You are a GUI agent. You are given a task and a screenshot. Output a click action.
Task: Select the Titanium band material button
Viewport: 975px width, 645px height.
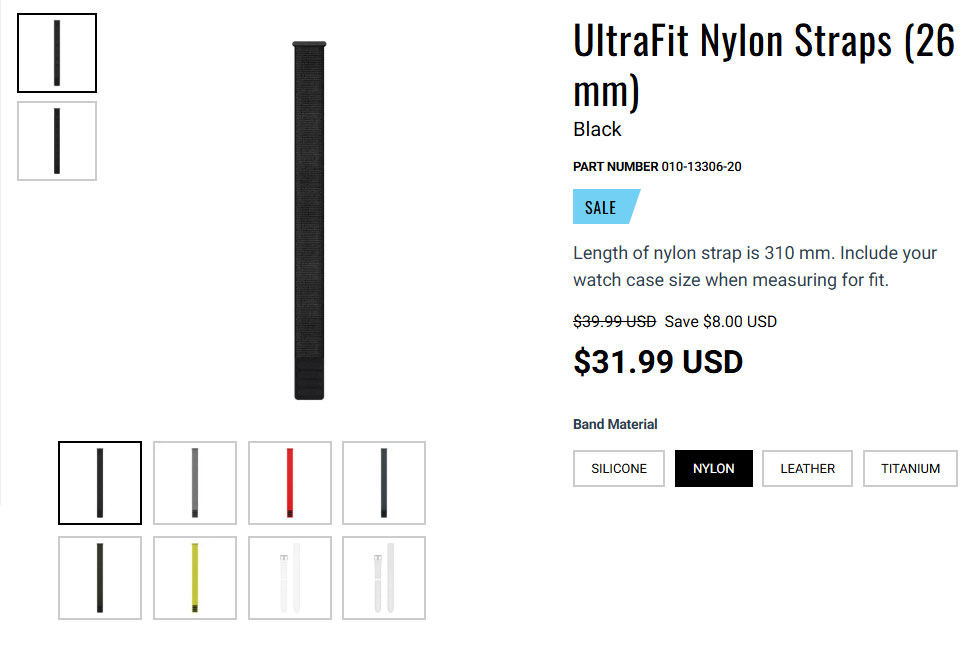[910, 468]
